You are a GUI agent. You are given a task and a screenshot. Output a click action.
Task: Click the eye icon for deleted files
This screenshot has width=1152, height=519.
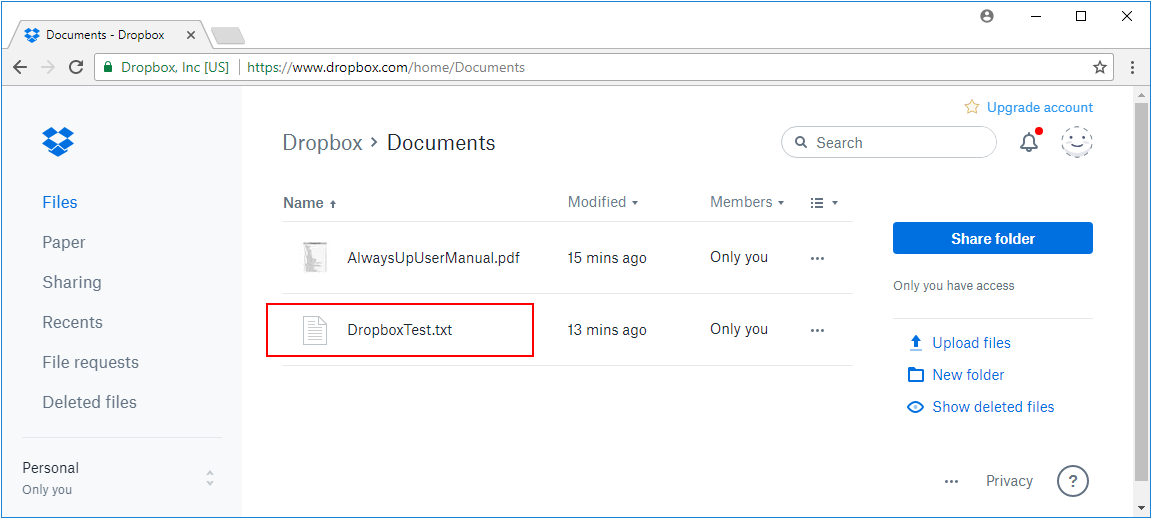915,407
